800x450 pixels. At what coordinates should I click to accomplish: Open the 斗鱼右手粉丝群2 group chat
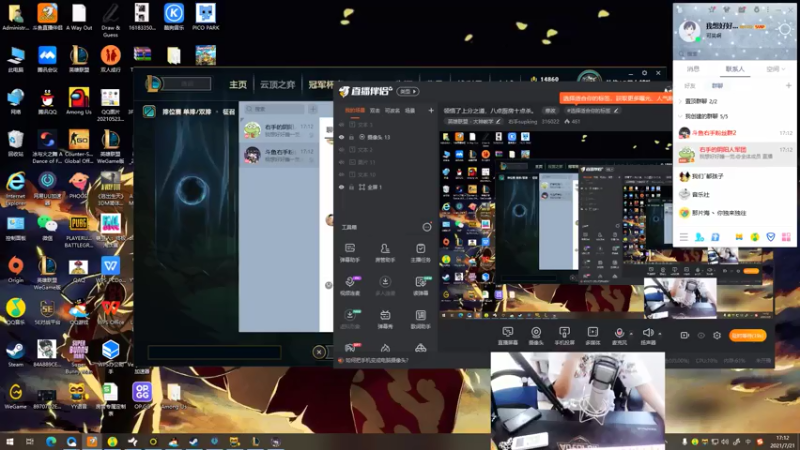coord(735,133)
